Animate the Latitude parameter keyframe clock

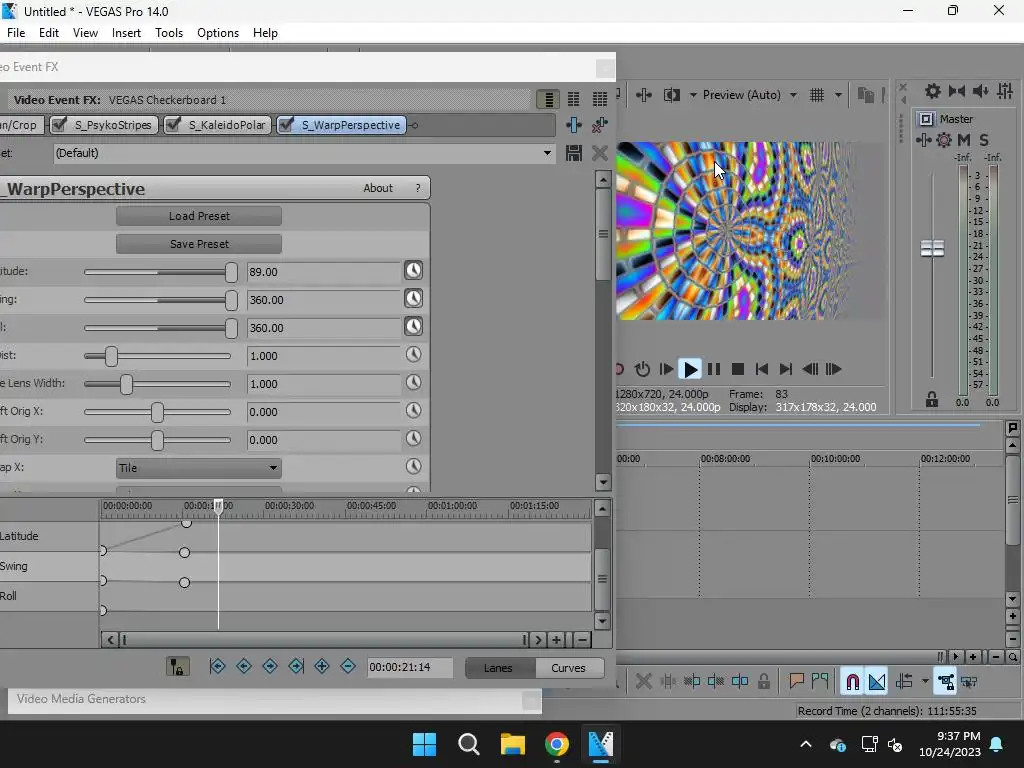[413, 270]
